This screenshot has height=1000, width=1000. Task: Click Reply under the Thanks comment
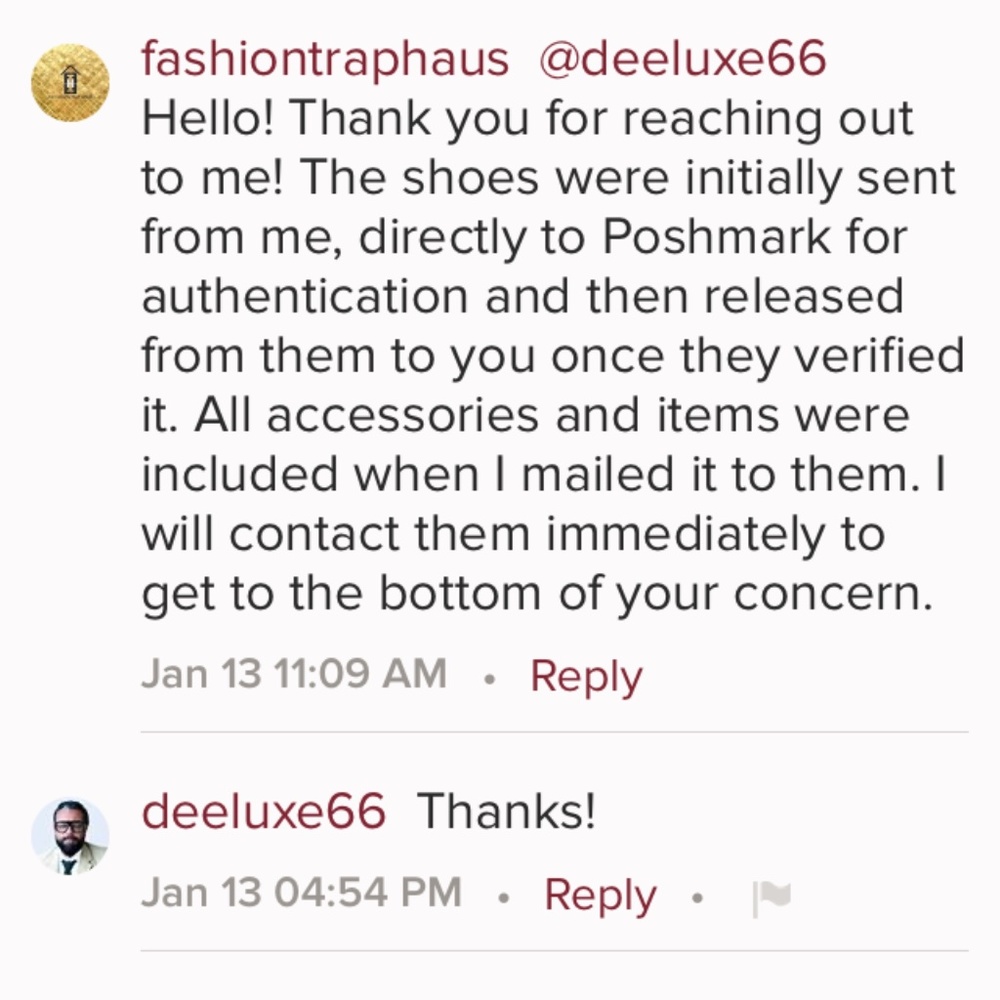coord(600,895)
